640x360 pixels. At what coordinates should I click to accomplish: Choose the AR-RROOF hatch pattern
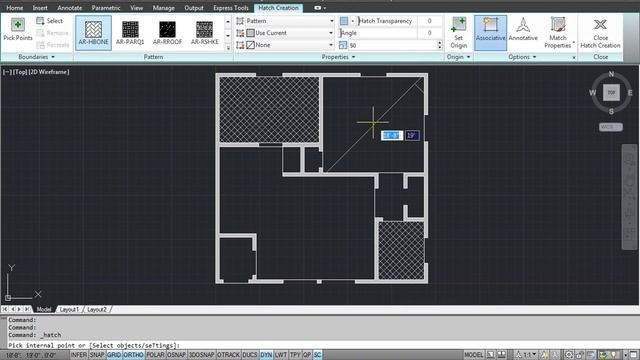tap(167, 33)
